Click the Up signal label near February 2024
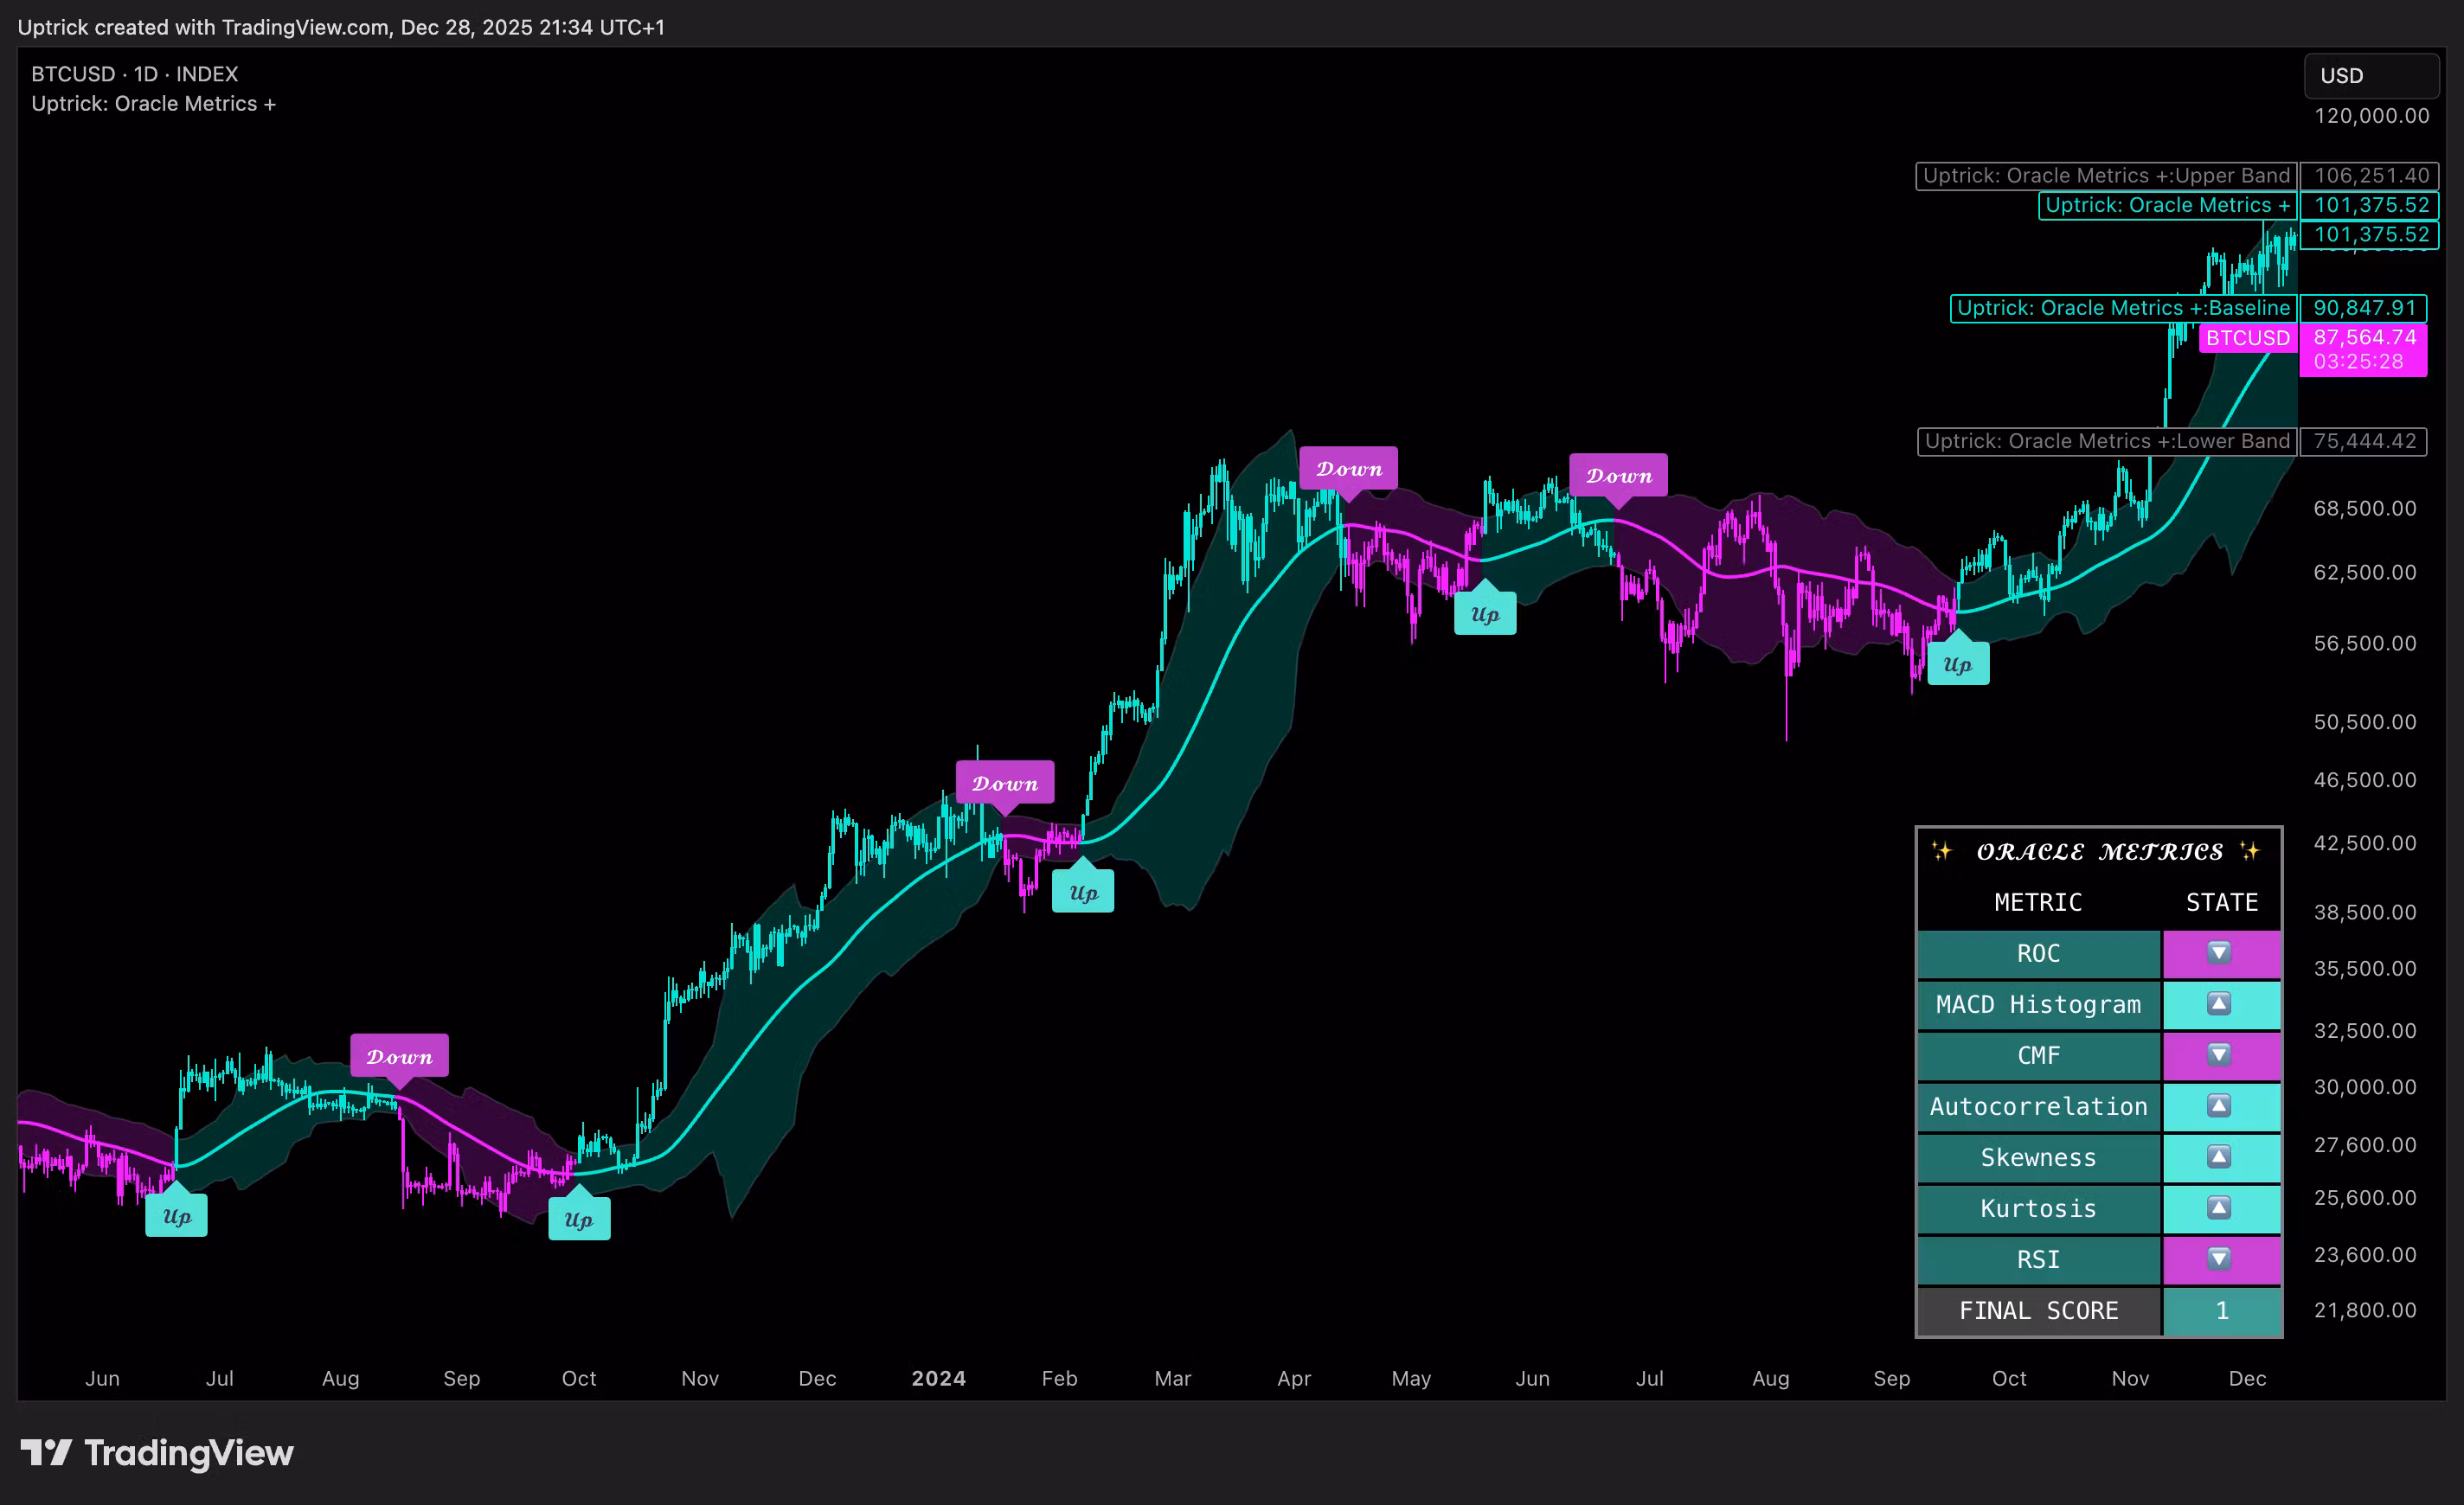The width and height of the screenshot is (2464, 1505). pyautogui.click(x=1083, y=892)
